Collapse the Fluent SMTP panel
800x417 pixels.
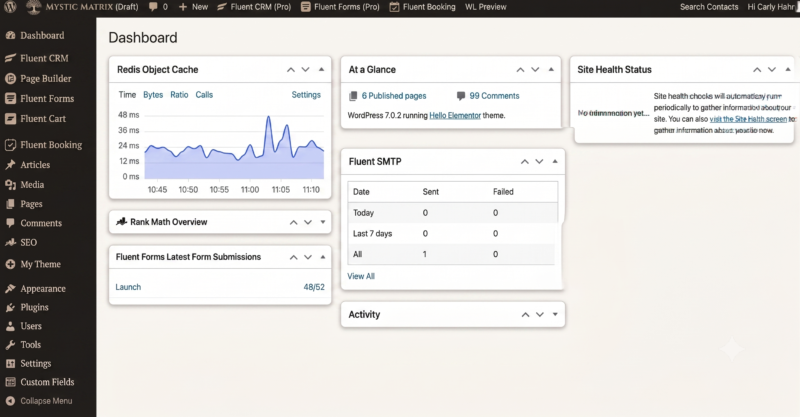pyautogui.click(x=555, y=161)
